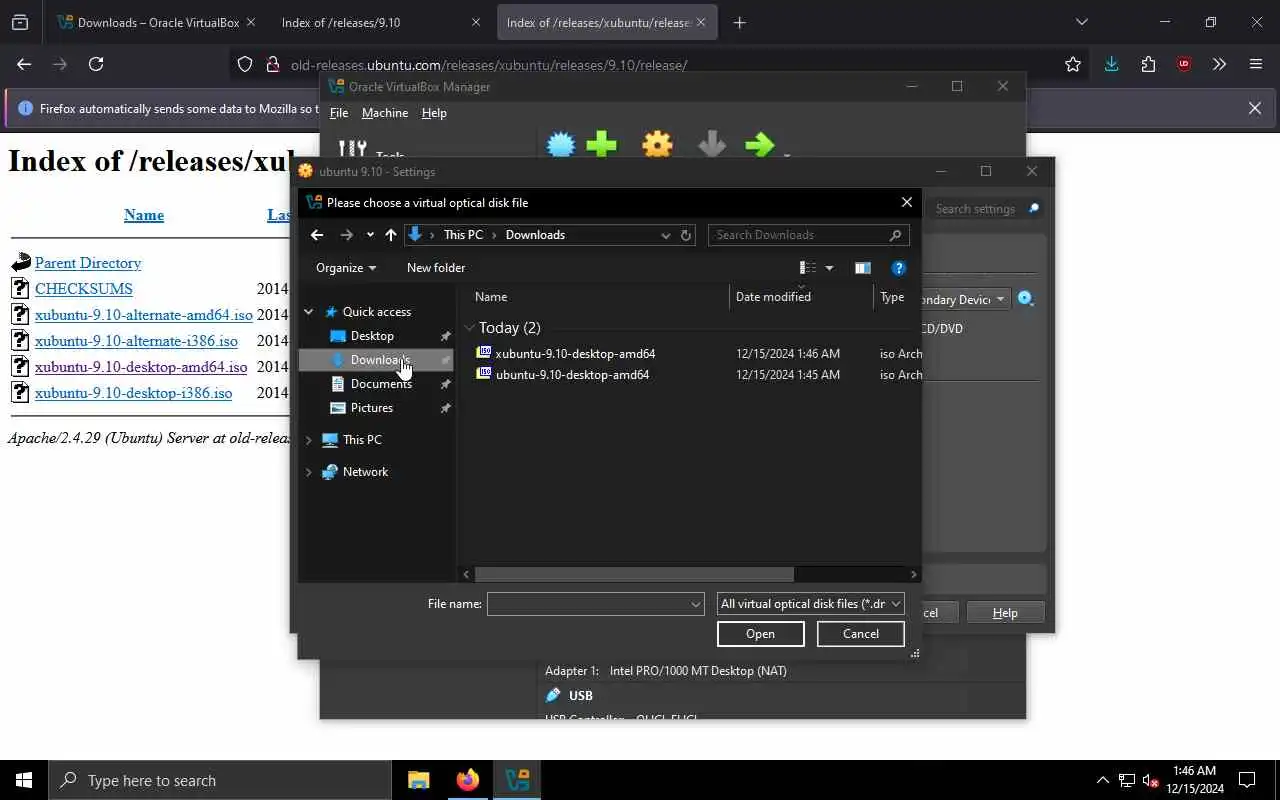Create a New folder
This screenshot has width=1280, height=800.
tap(436, 268)
